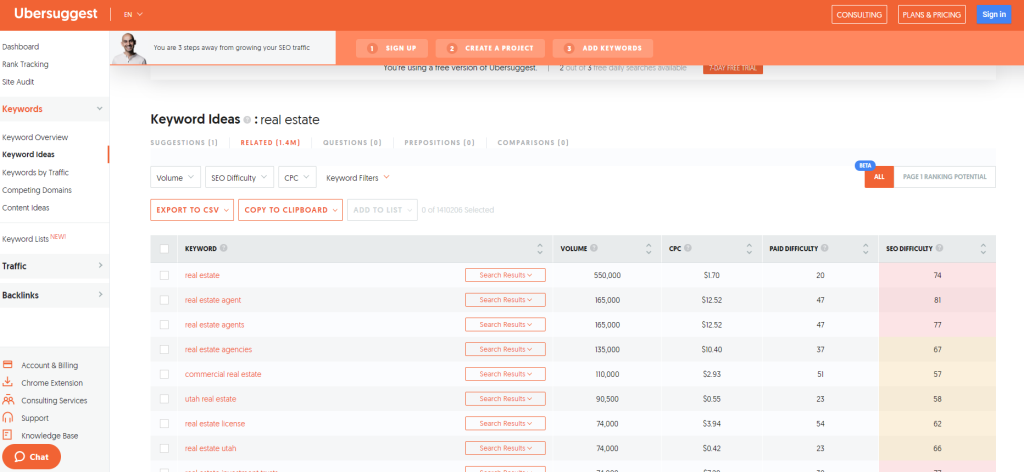
Task: Open the Chat widget
Action: 31,456
